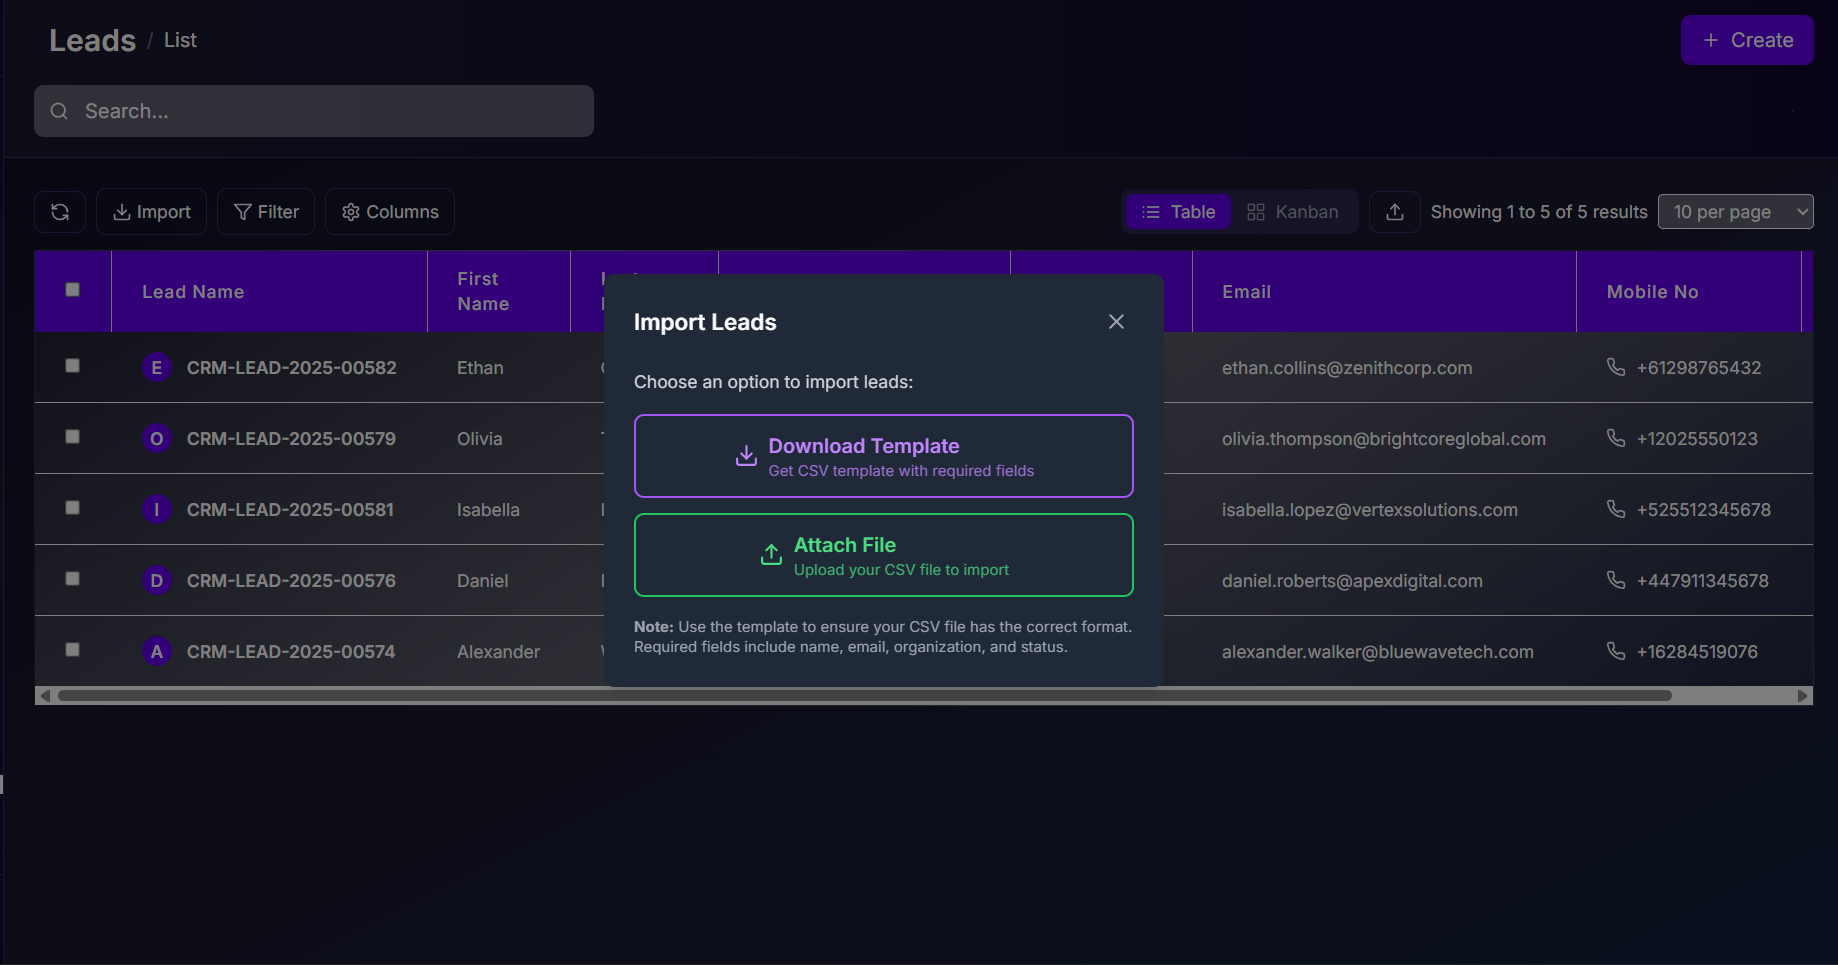Click the phone icon beside +16284519076

[1615, 651]
